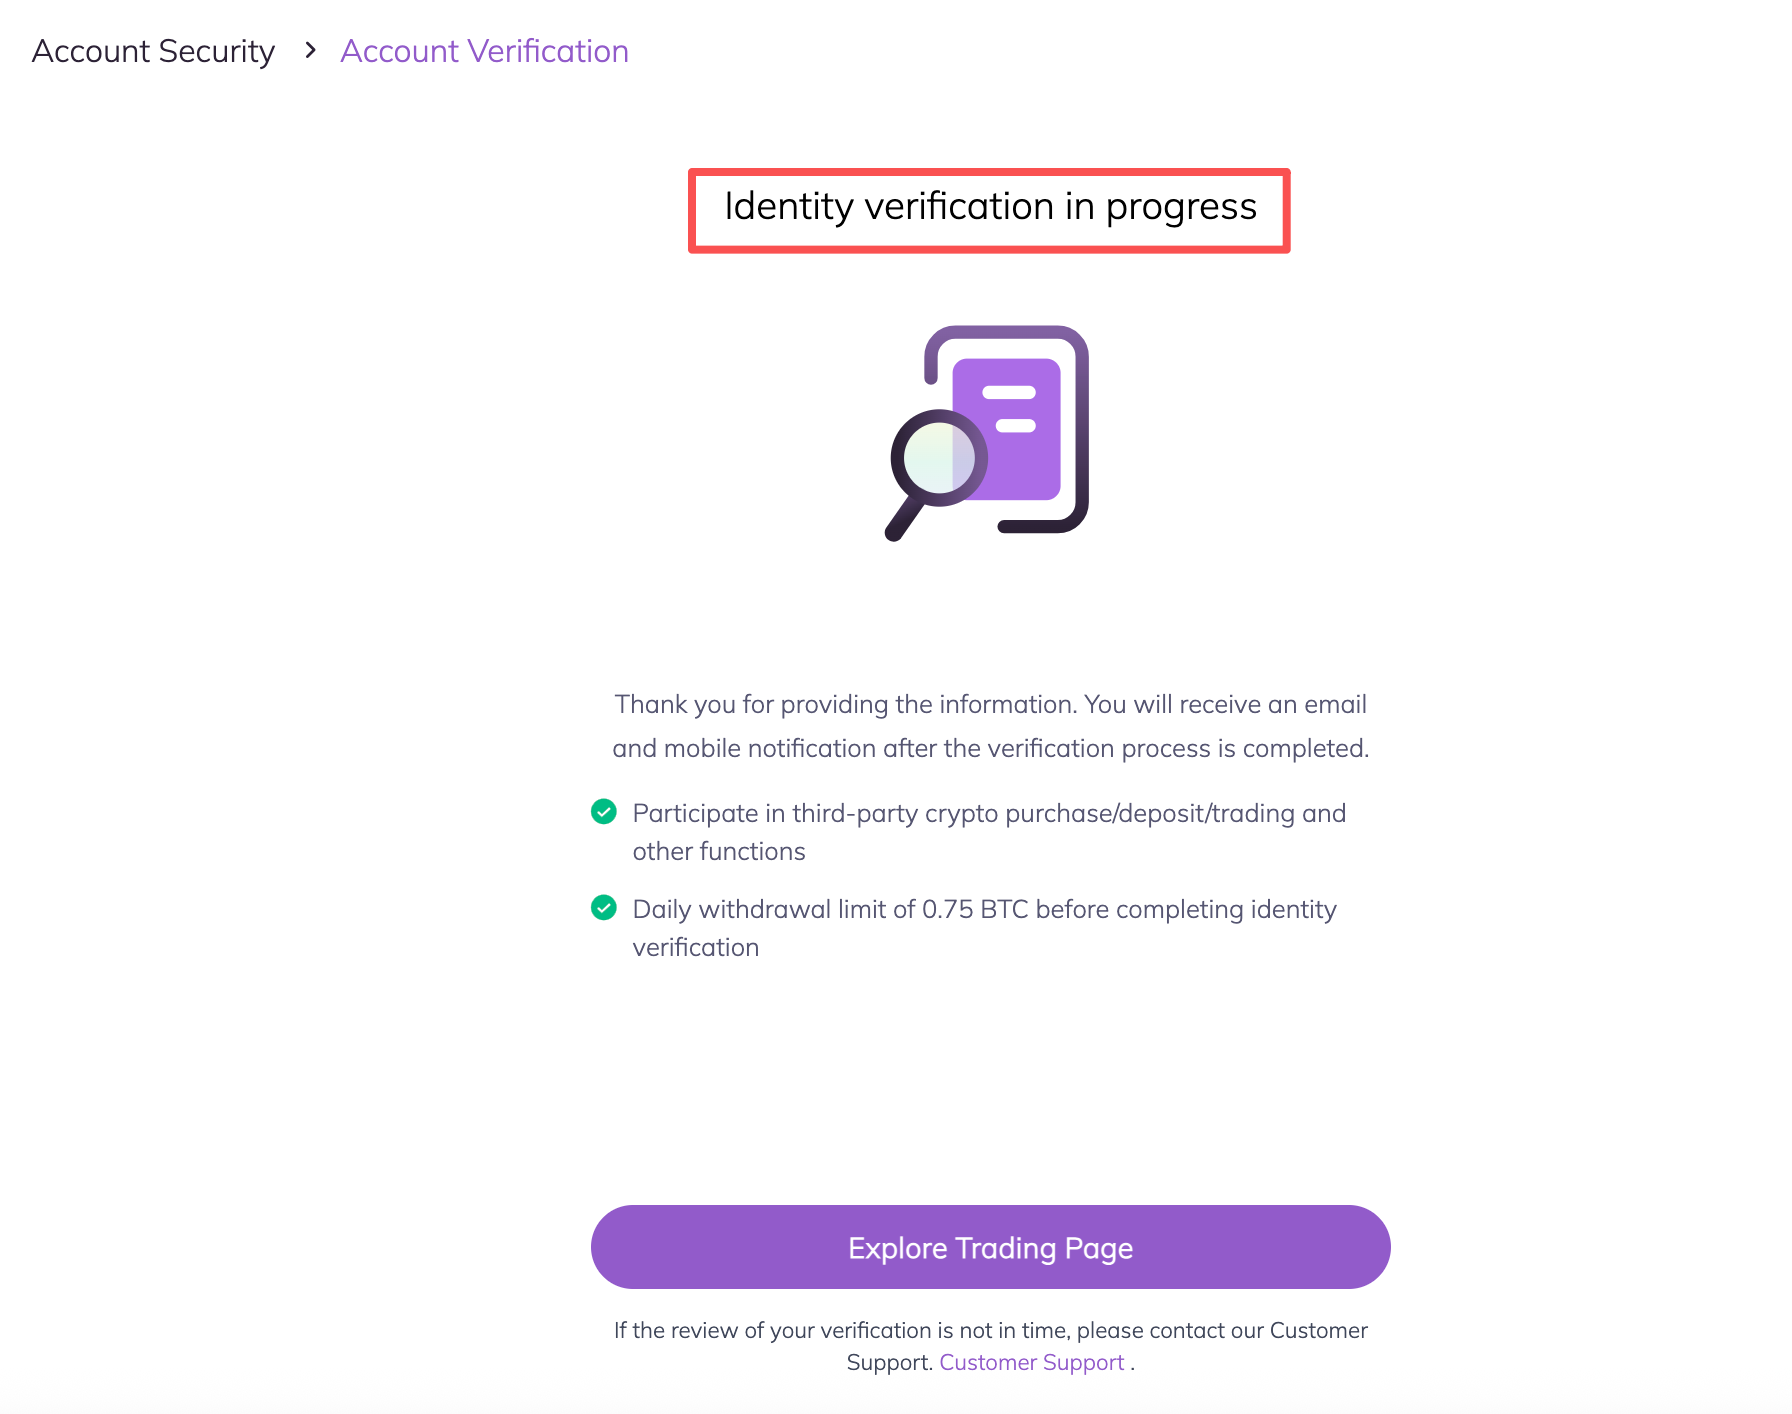The width and height of the screenshot is (1792, 1414).
Task: Click the "and mobile notification after" text line
Action: coord(990,749)
